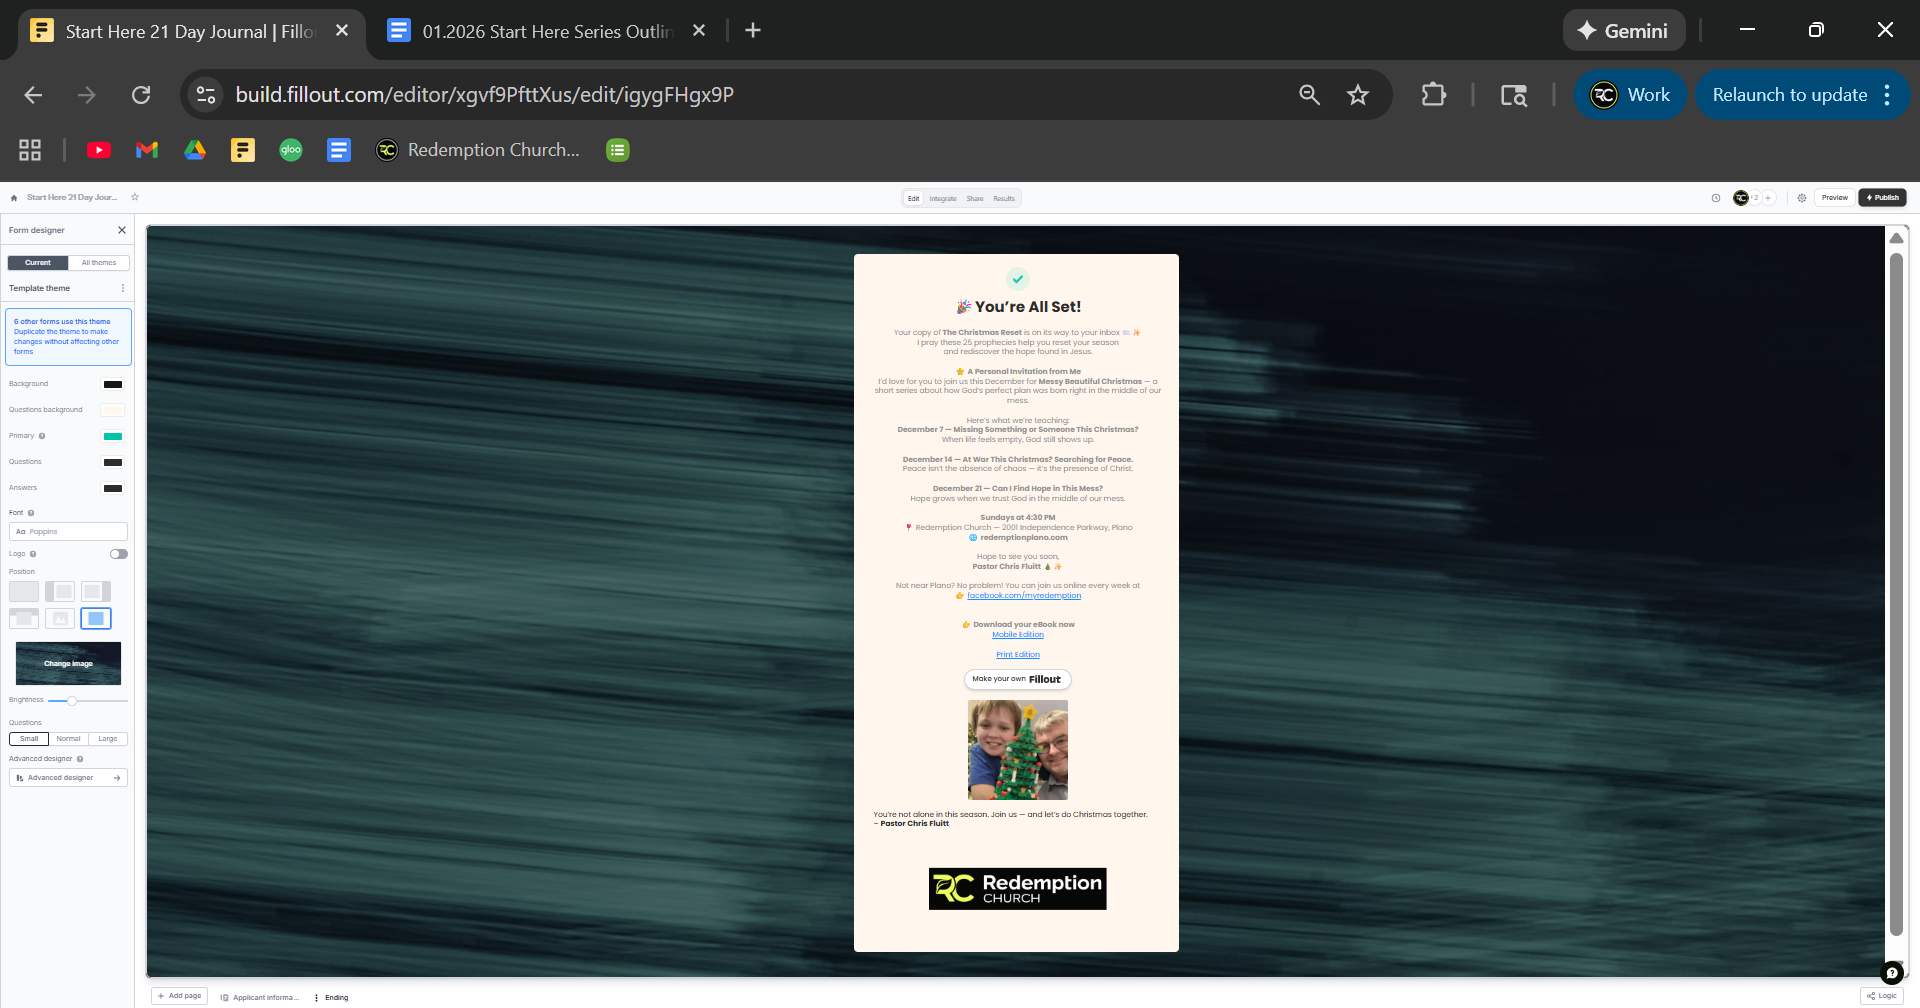Open the Logic view button
1920x1008 pixels.
(1881, 996)
